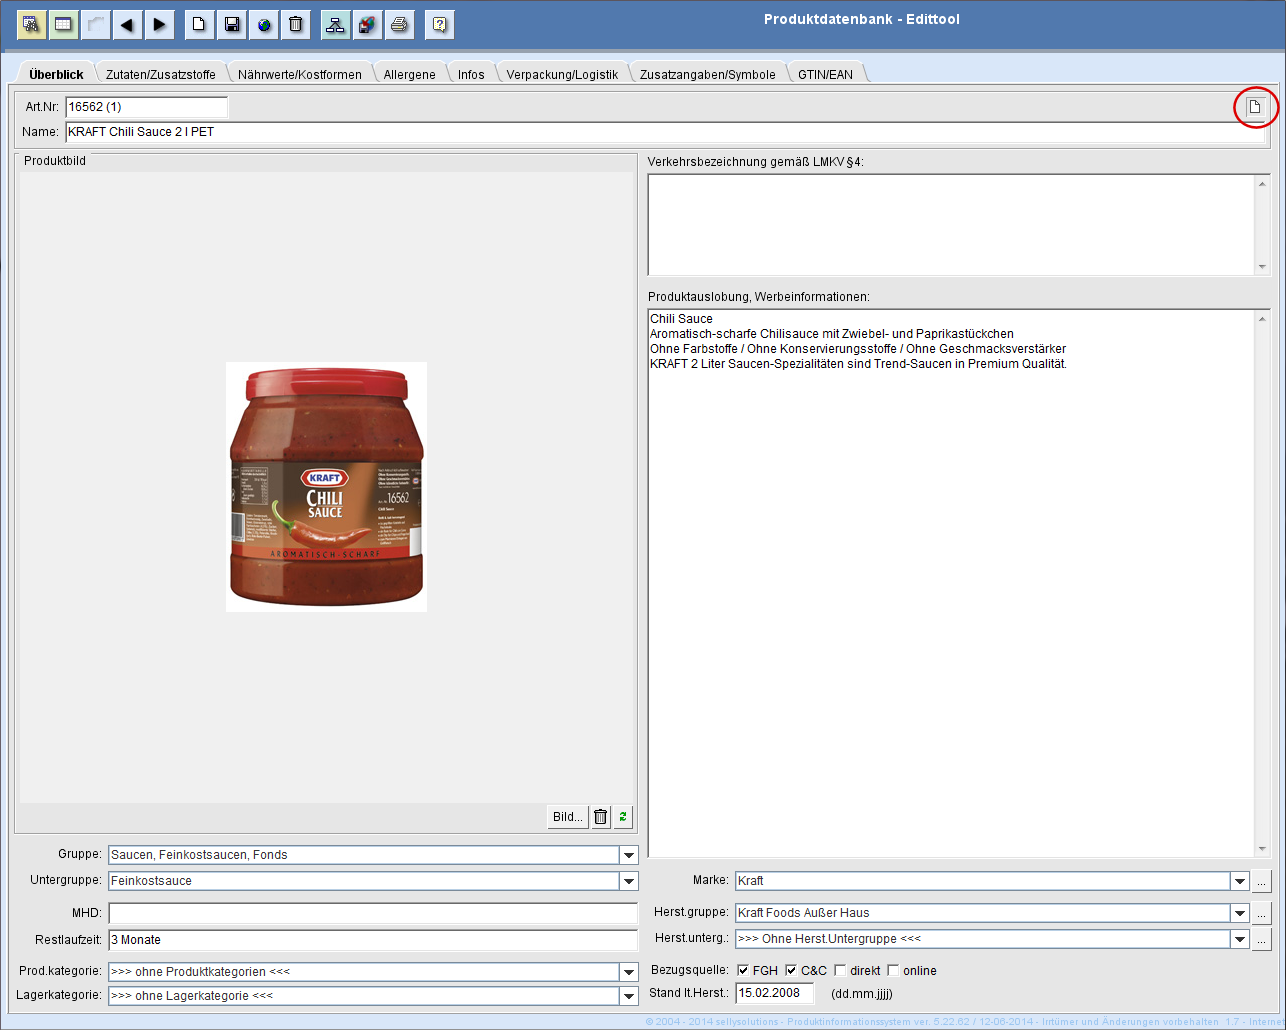This screenshot has height=1030, width=1286.
Task: Click the Produktauslobung scrollbar down arrow
Action: click(1262, 849)
